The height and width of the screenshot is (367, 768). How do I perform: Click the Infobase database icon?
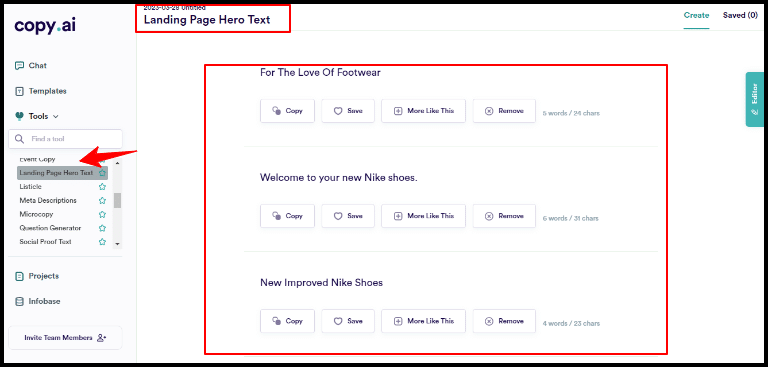click(19, 301)
